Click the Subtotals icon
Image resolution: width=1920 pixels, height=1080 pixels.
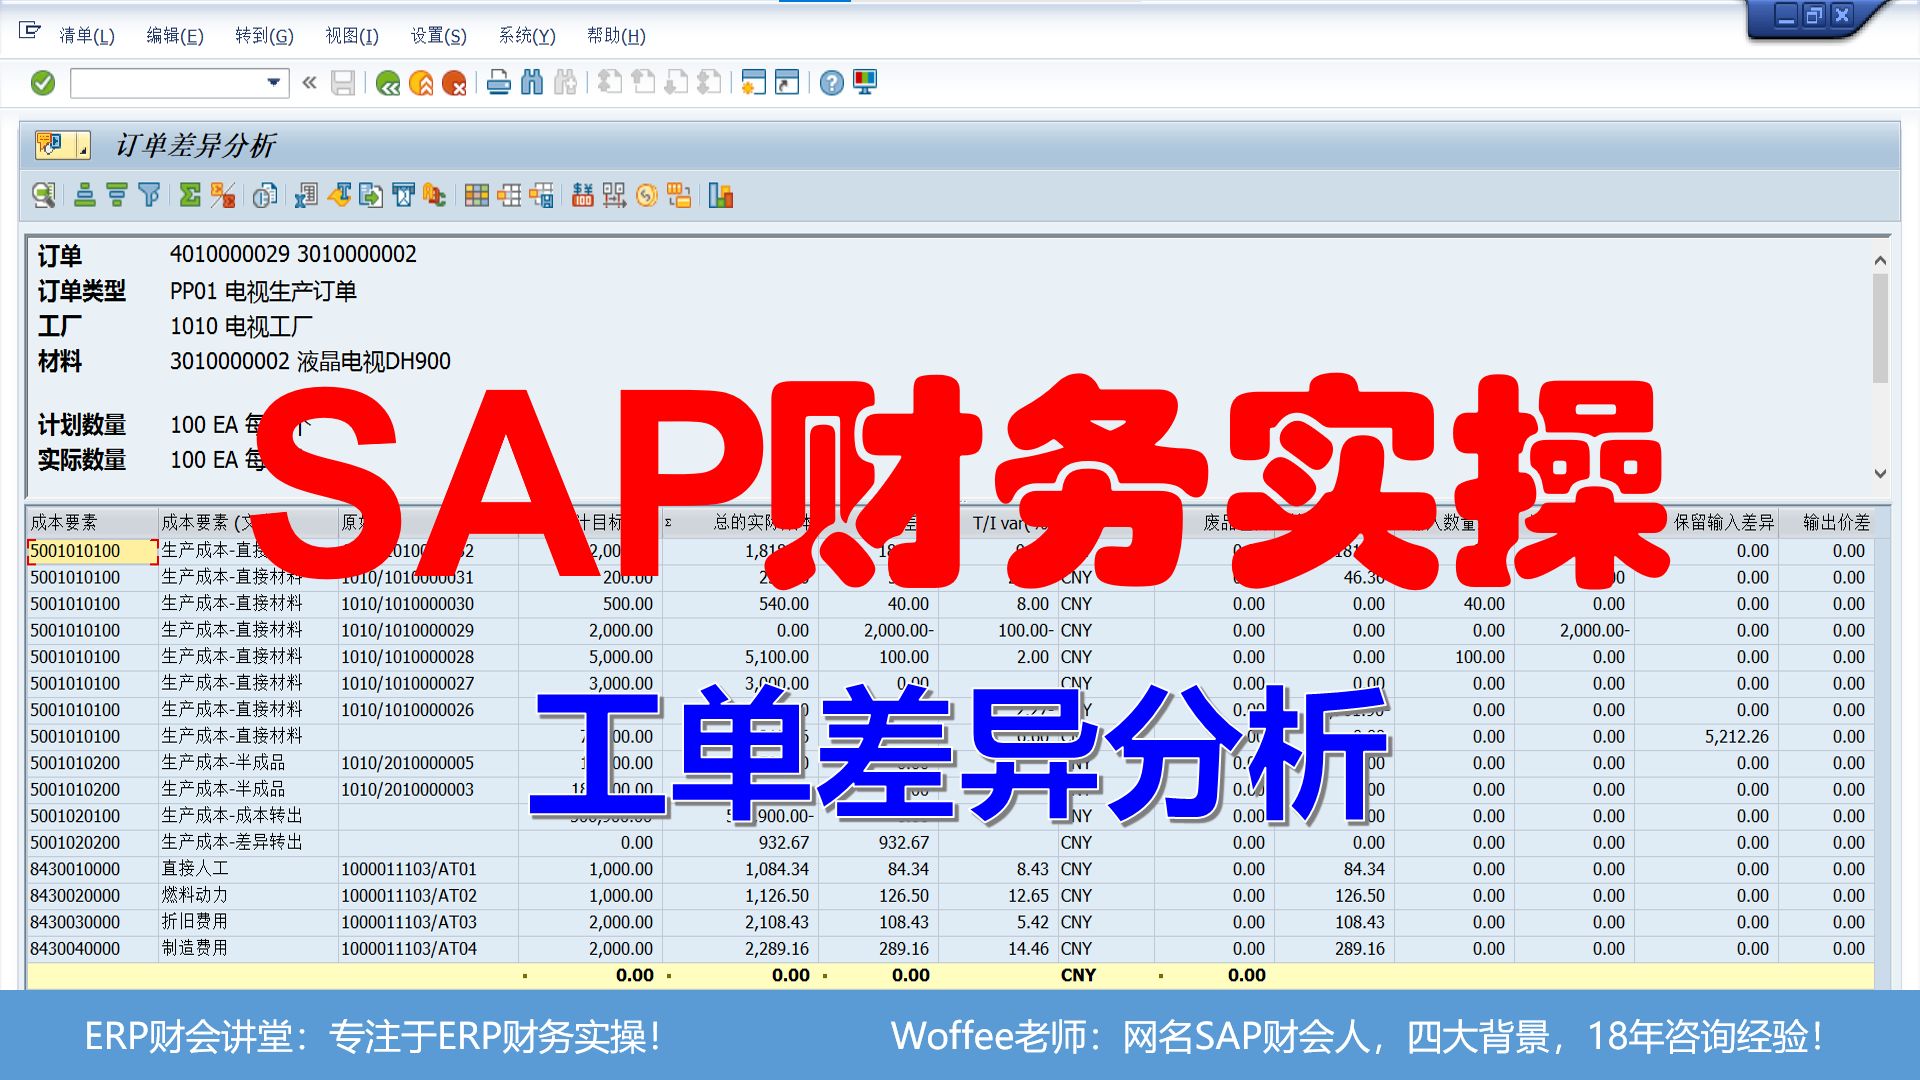pos(223,195)
